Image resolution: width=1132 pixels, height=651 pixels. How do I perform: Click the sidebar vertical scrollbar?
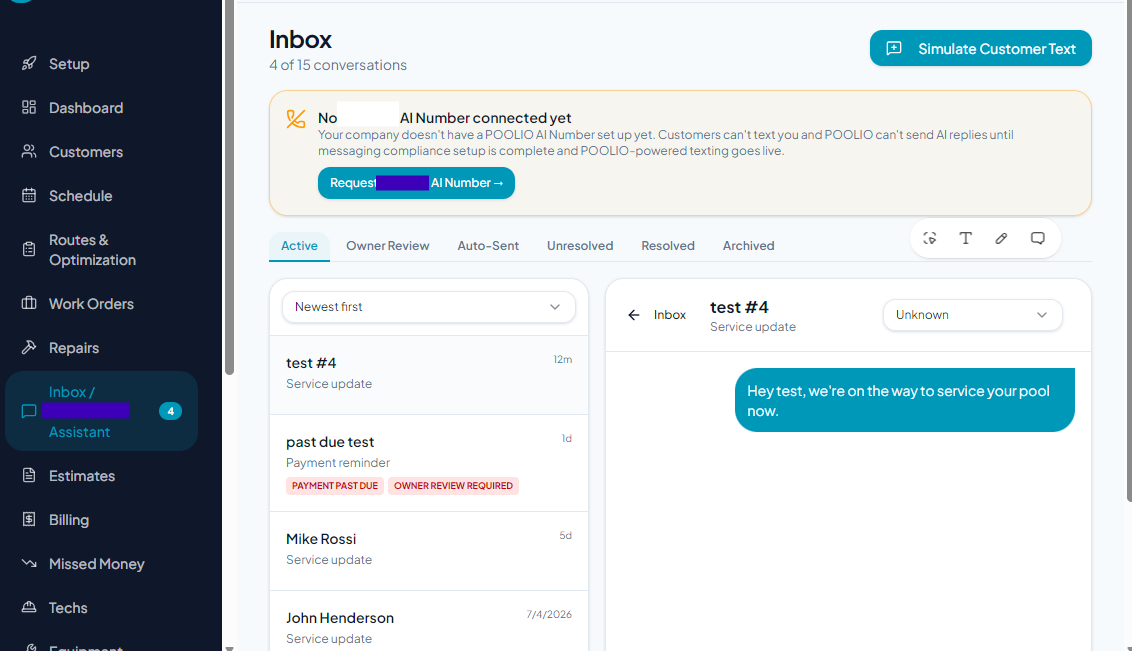pos(230,188)
